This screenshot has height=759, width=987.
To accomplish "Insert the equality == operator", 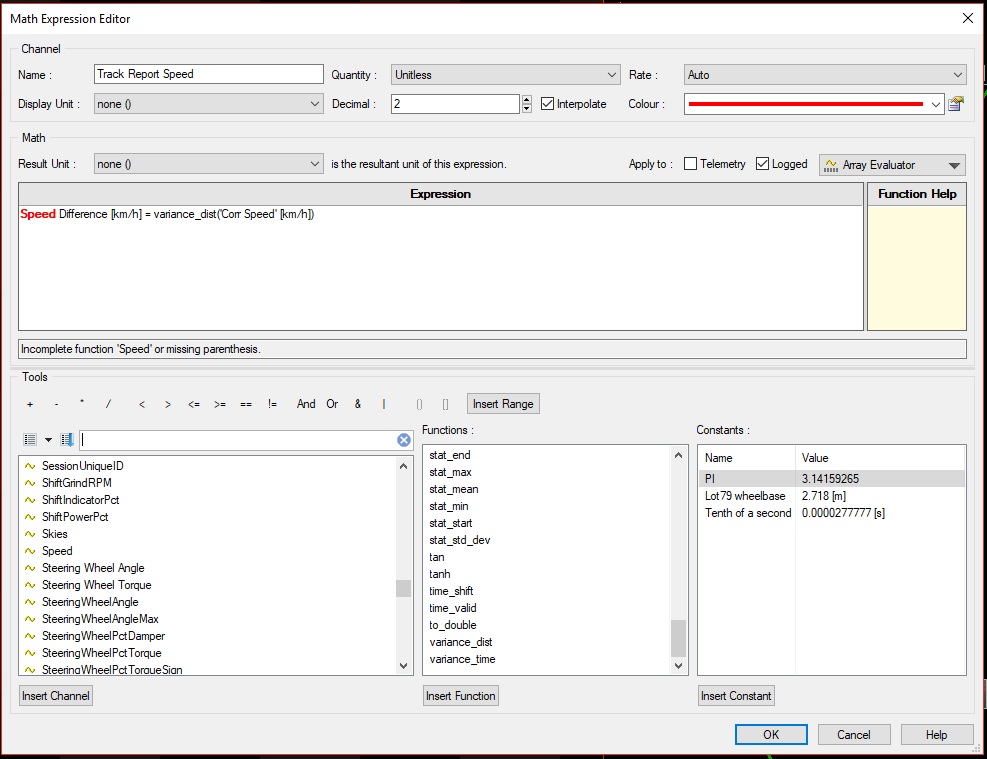I will (x=246, y=404).
